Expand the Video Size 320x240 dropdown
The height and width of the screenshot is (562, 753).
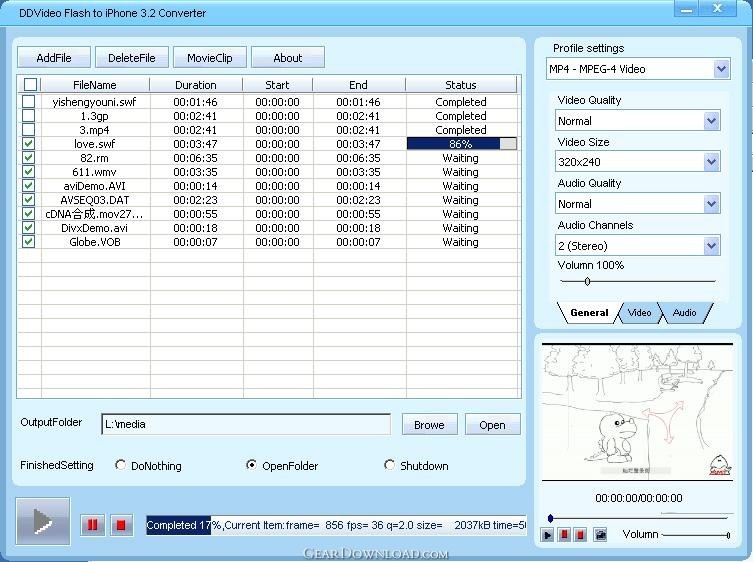pos(711,162)
